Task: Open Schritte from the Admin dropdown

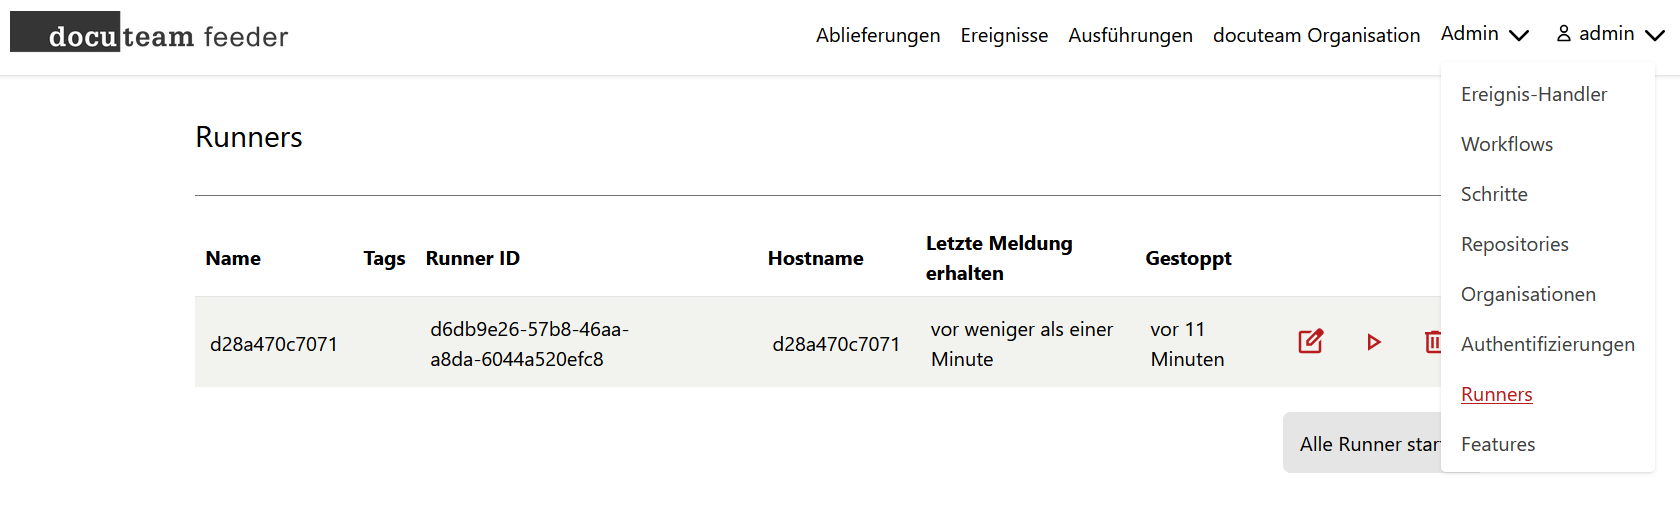Action: pos(1494,194)
